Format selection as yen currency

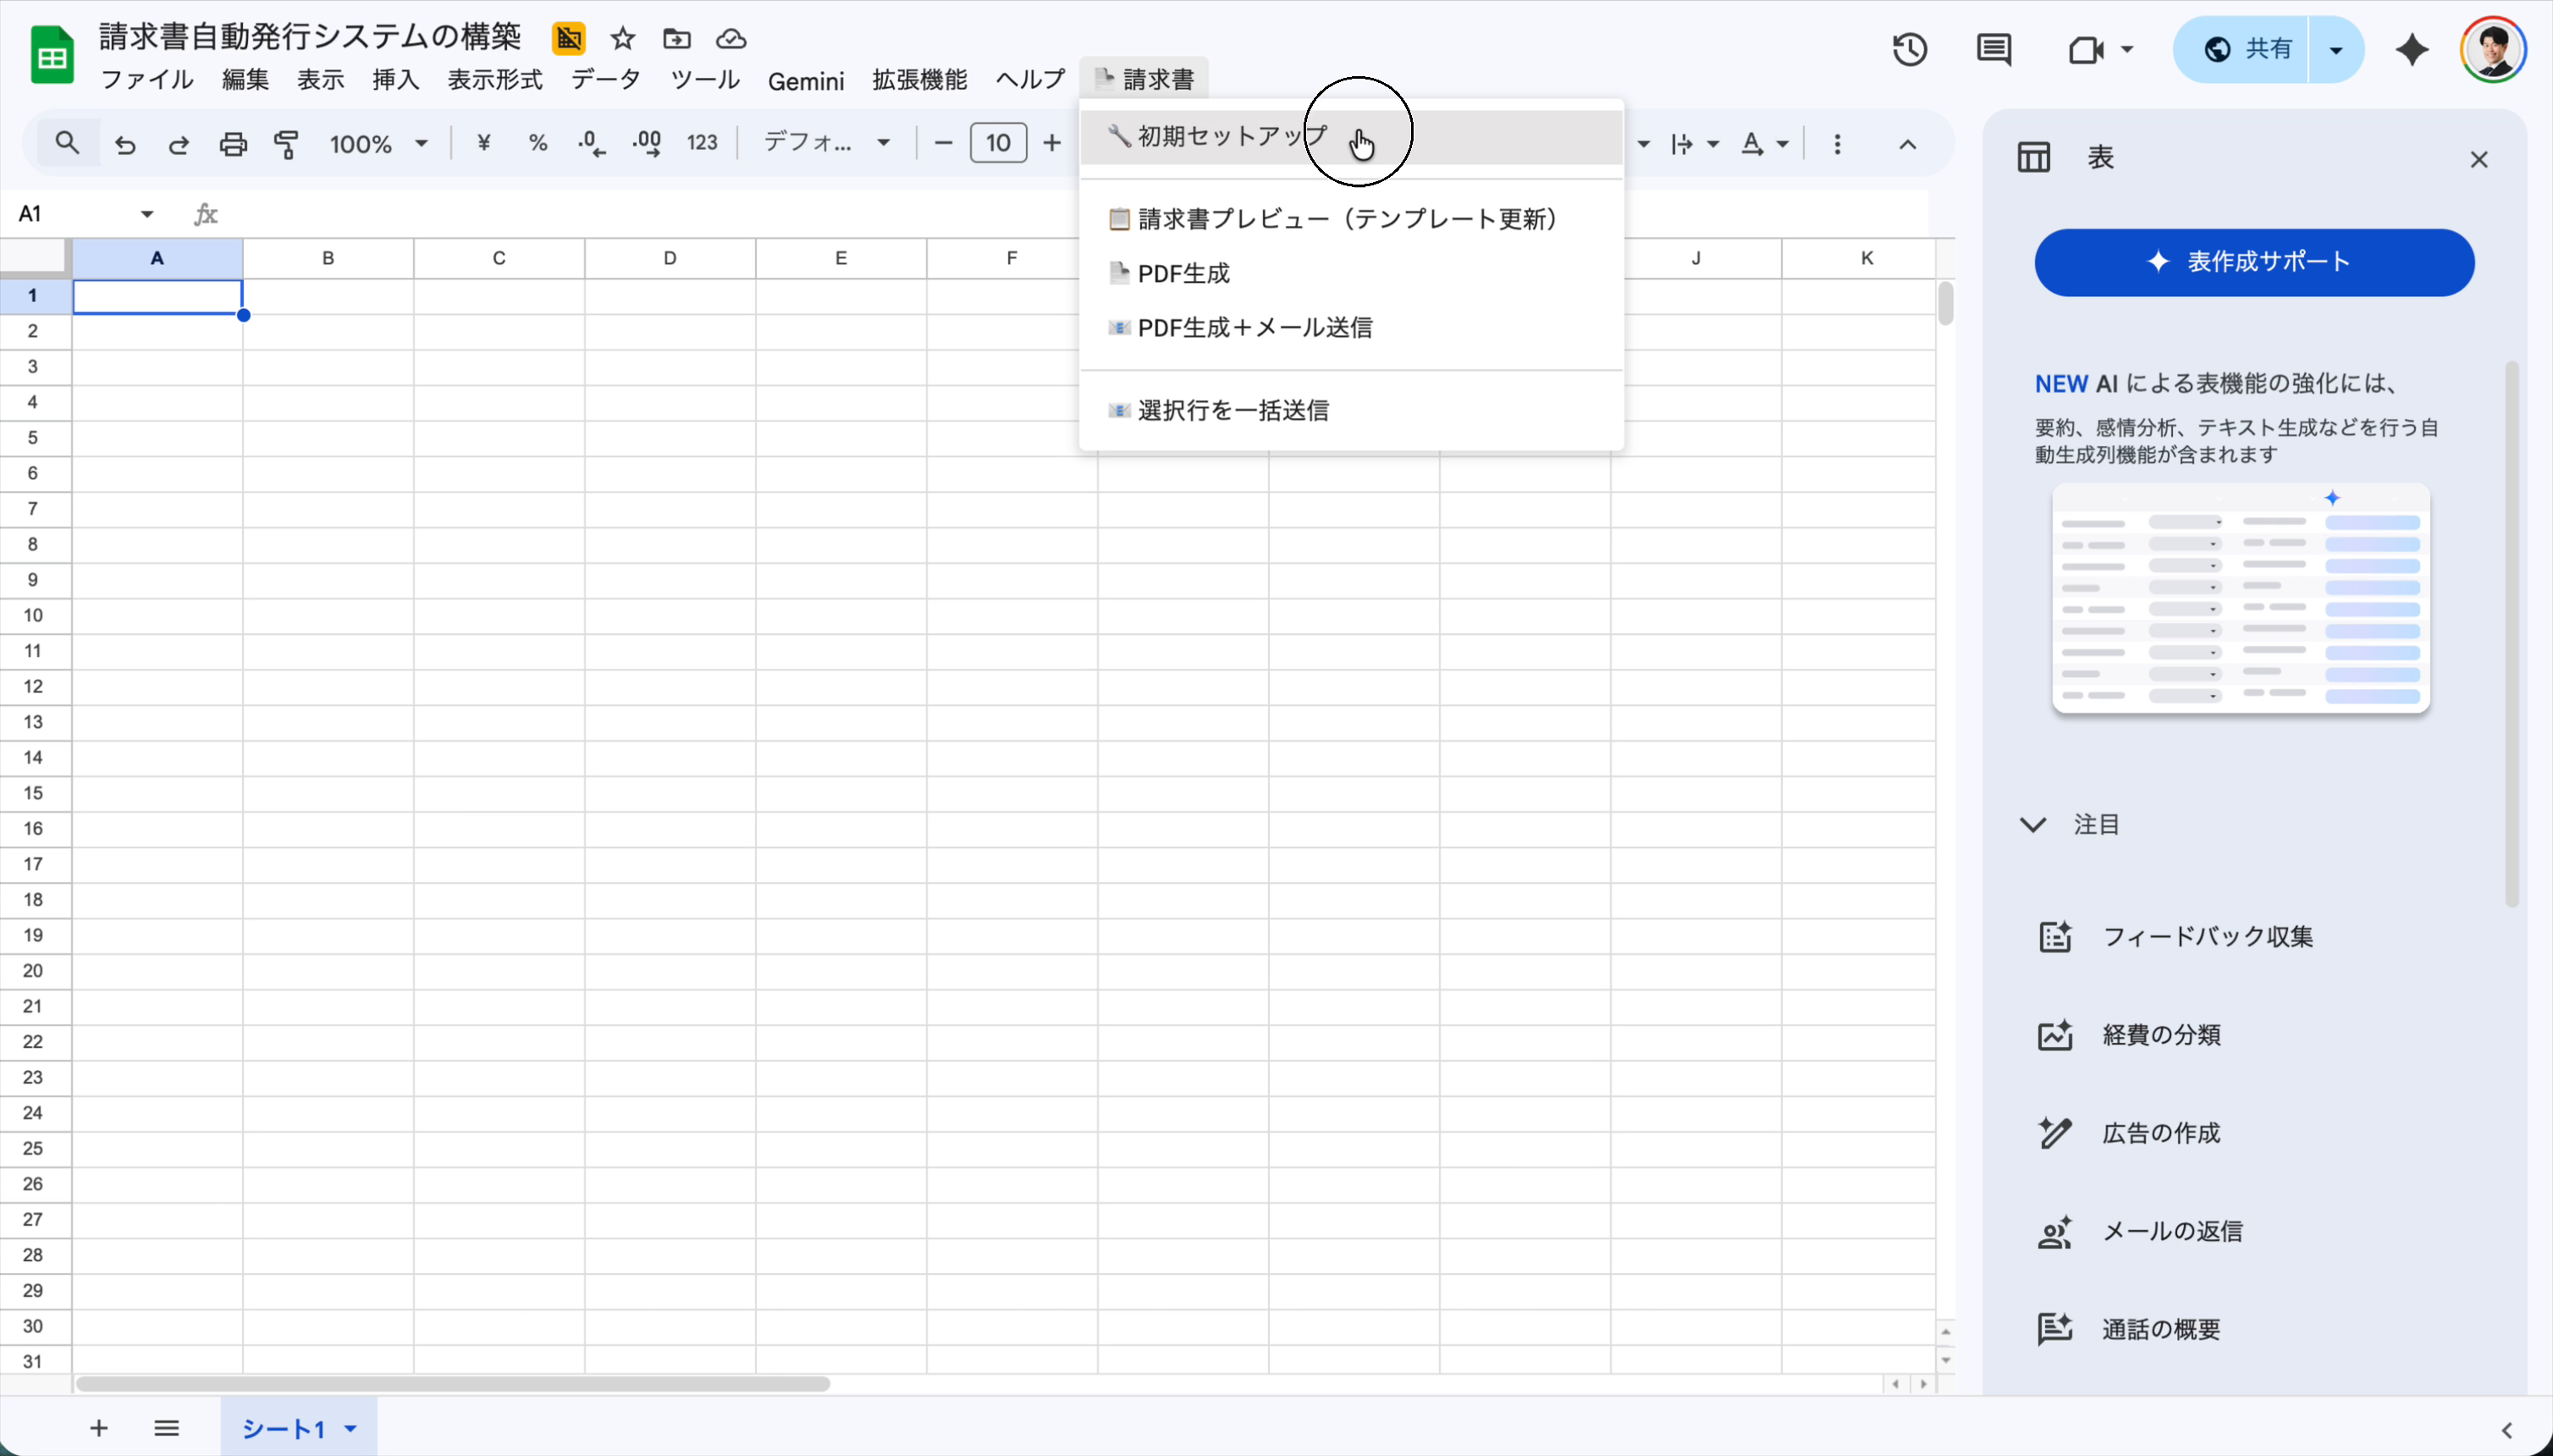484,143
